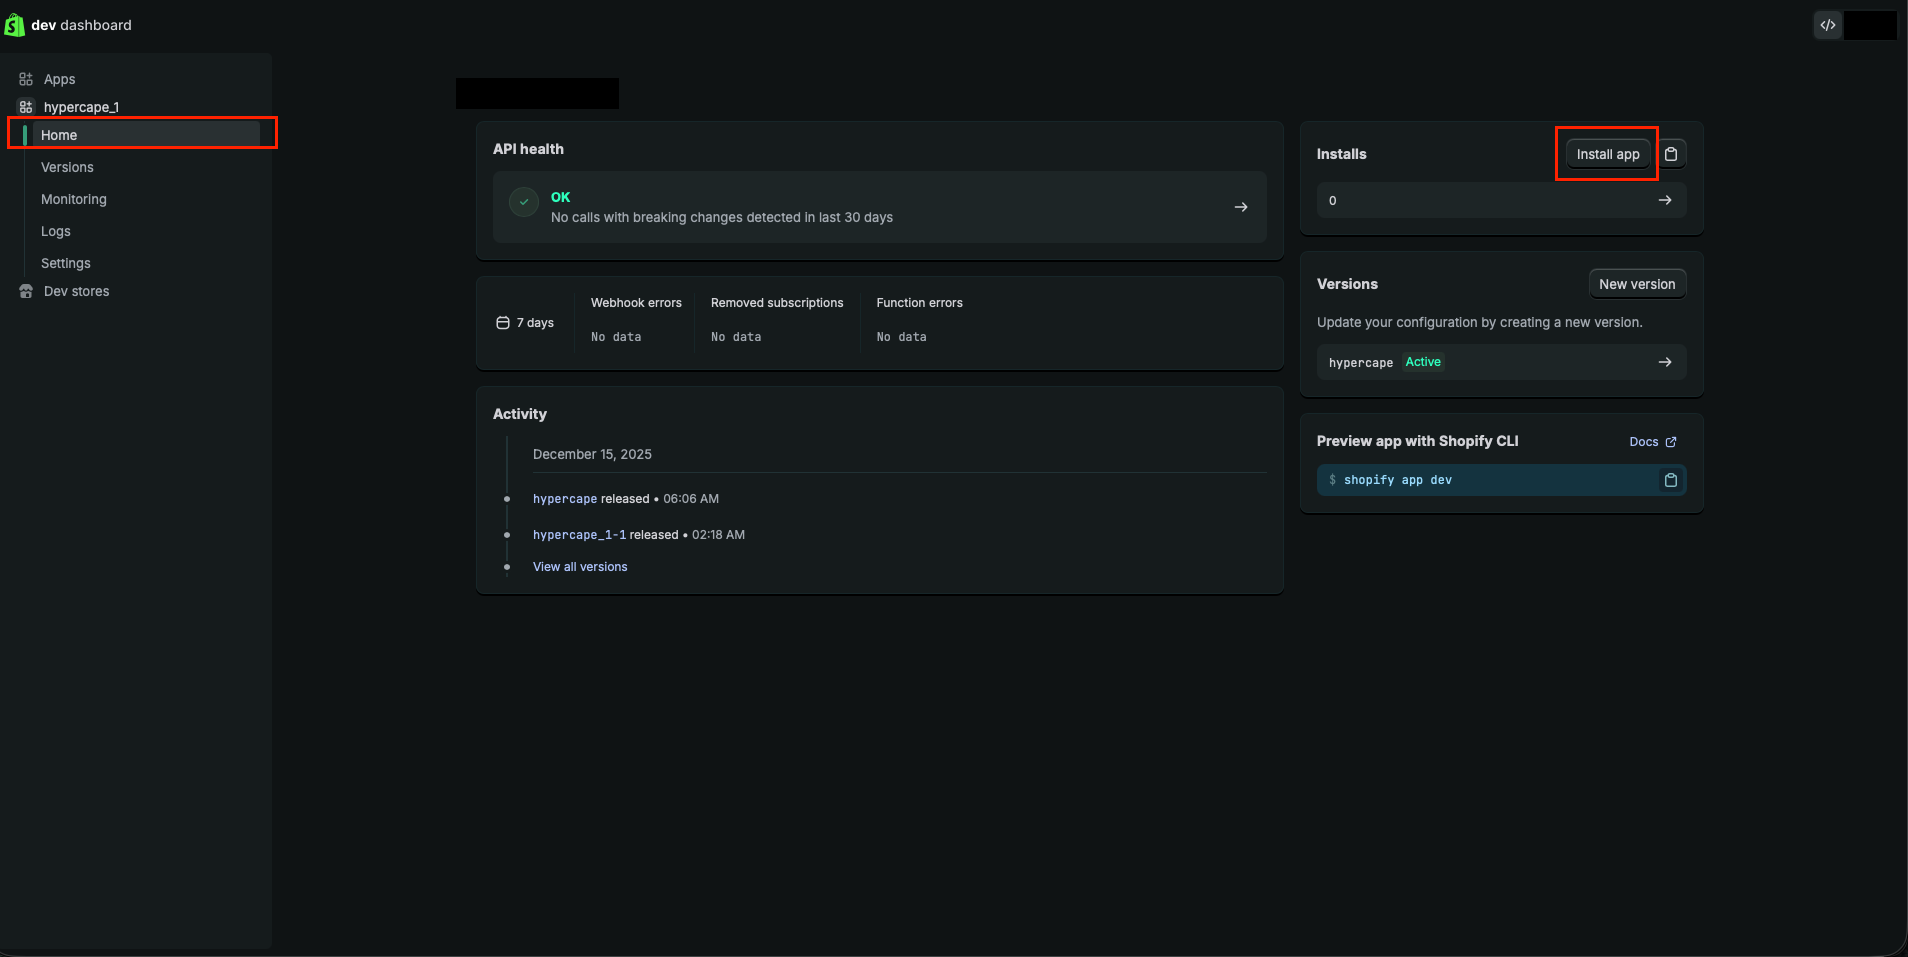The width and height of the screenshot is (1908, 957).
Task: Copy install link via clipboard icon
Action: coord(1671,154)
